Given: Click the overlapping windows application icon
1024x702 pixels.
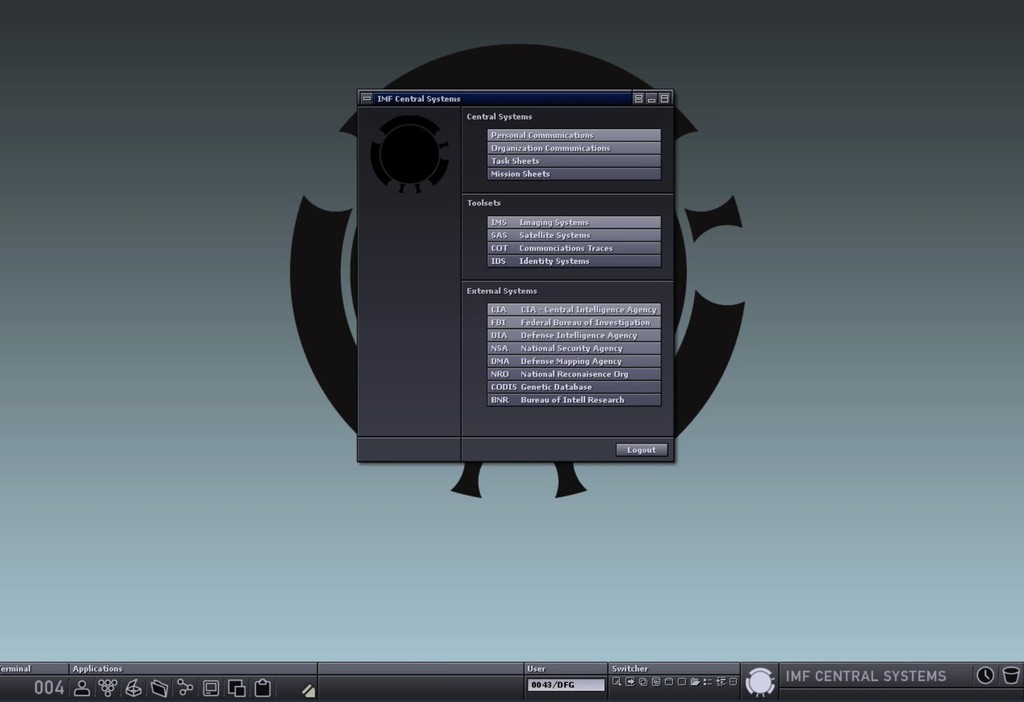Looking at the screenshot, I should tap(236, 688).
